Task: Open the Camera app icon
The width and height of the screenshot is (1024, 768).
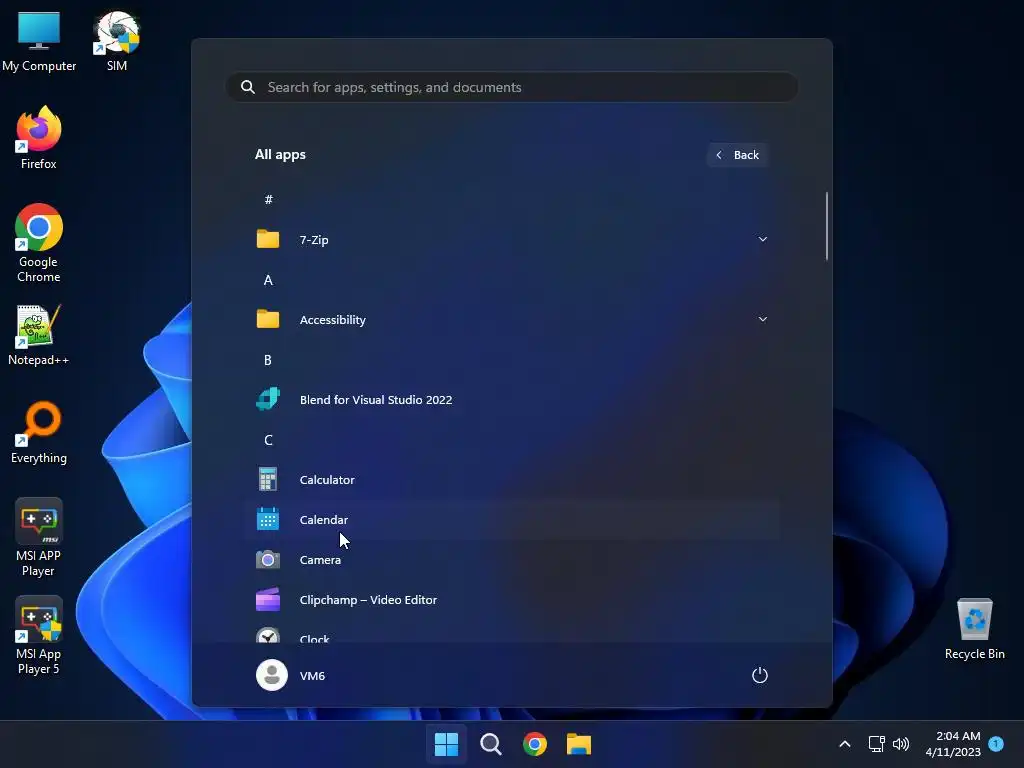Action: (268, 560)
